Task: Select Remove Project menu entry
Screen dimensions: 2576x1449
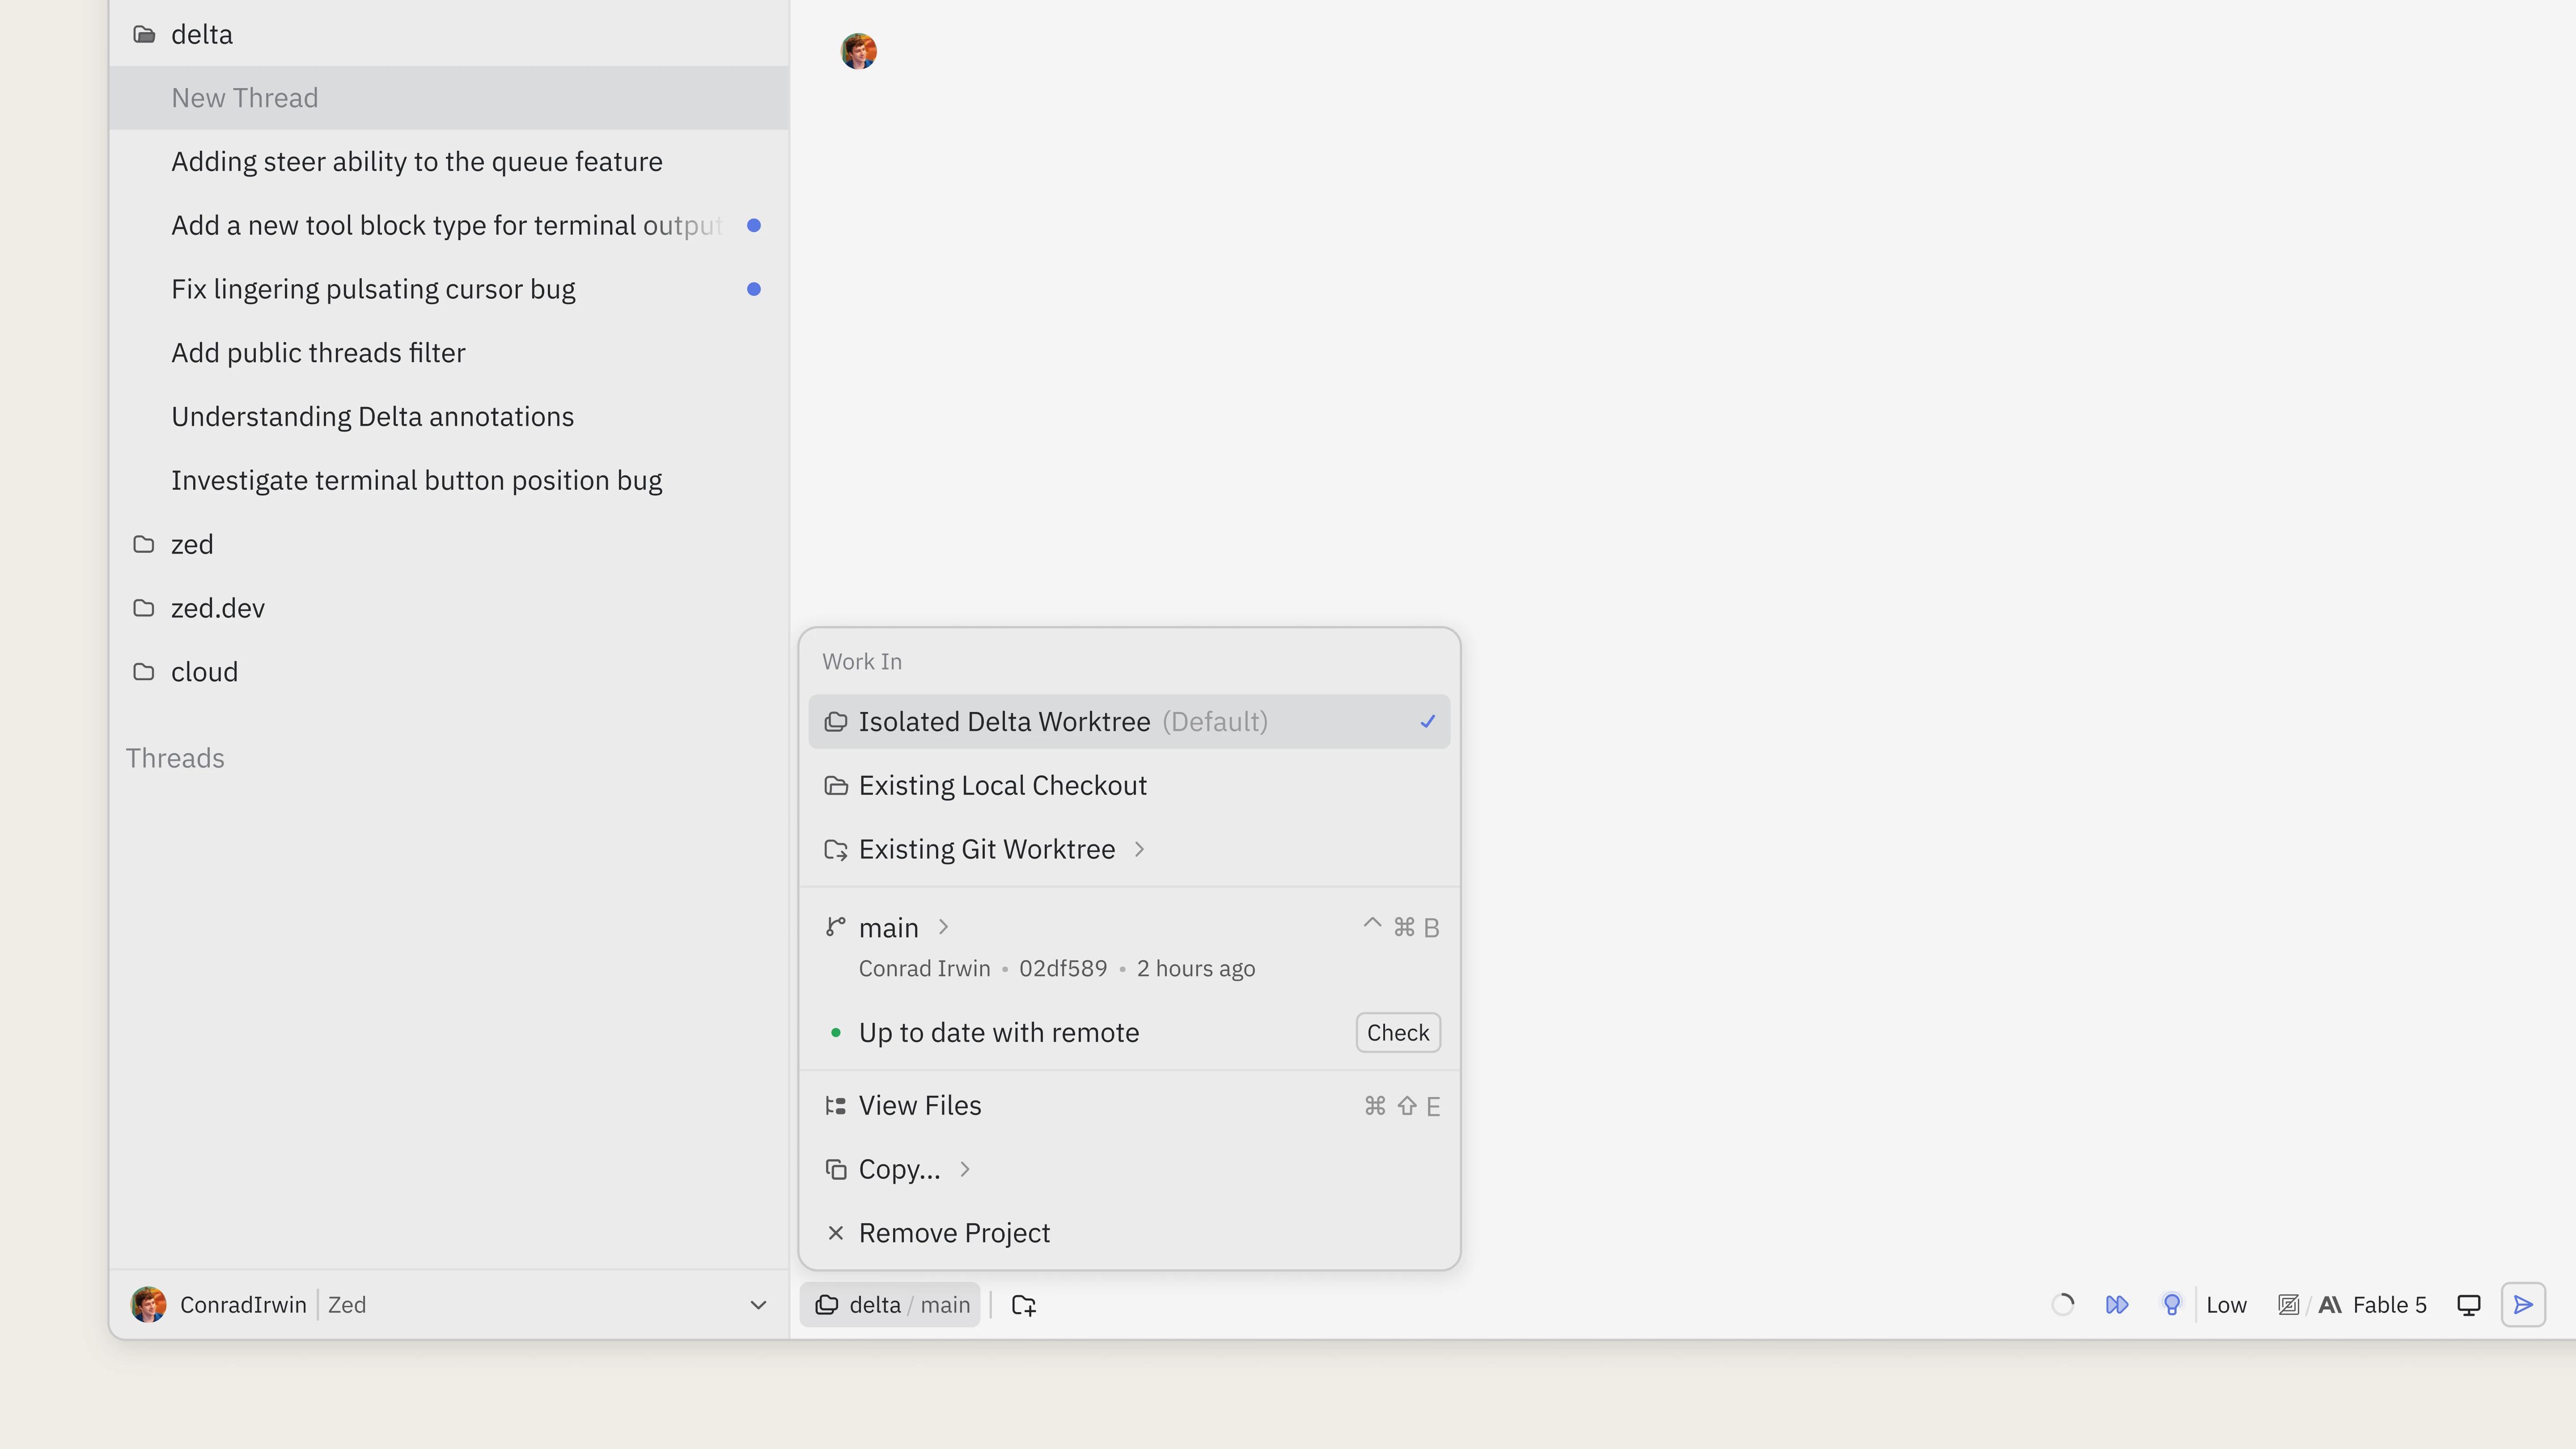Action: click(x=1129, y=1233)
